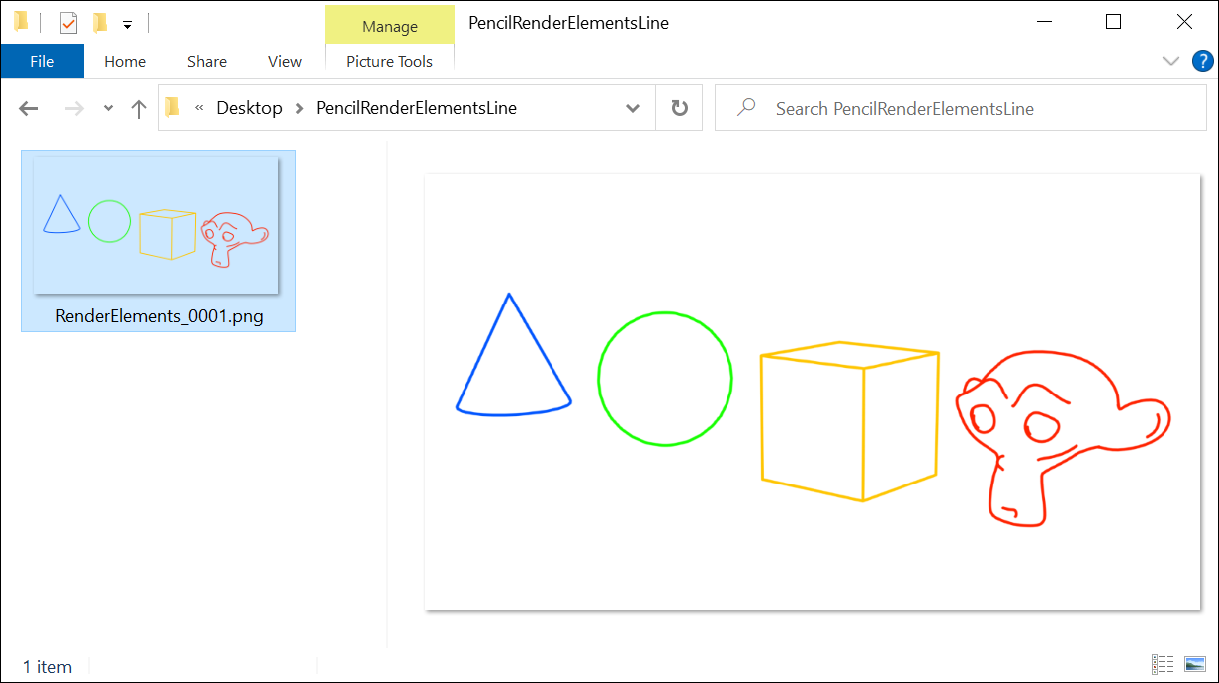Select the RenderElements_0001.png thumbnail
Image resolution: width=1219 pixels, height=683 pixels.
point(157,224)
